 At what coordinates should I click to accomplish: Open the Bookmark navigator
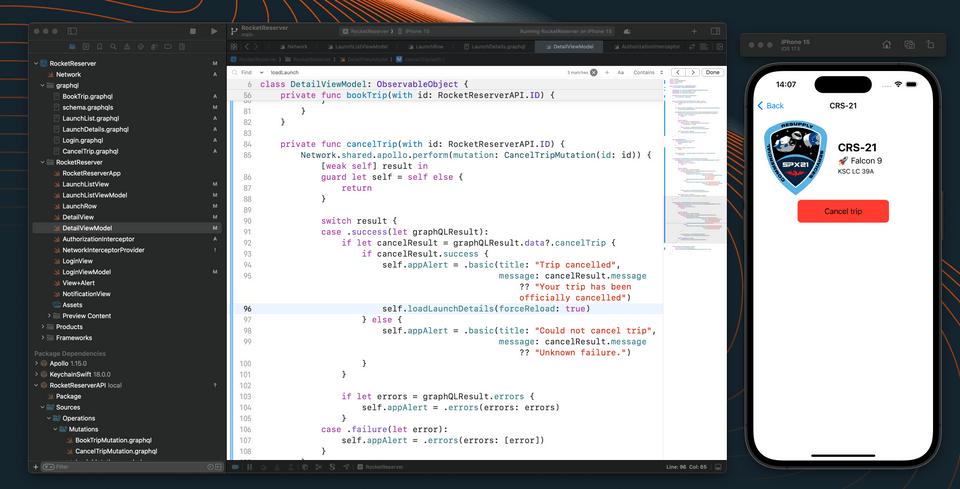(100, 47)
